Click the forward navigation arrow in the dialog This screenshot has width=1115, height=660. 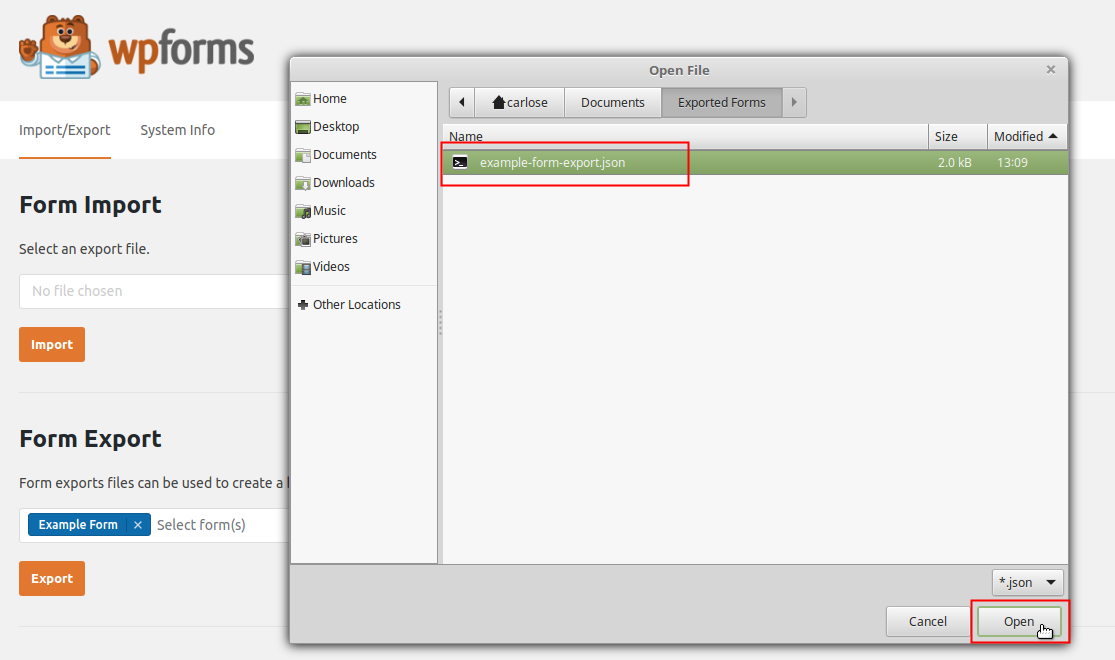[793, 101]
